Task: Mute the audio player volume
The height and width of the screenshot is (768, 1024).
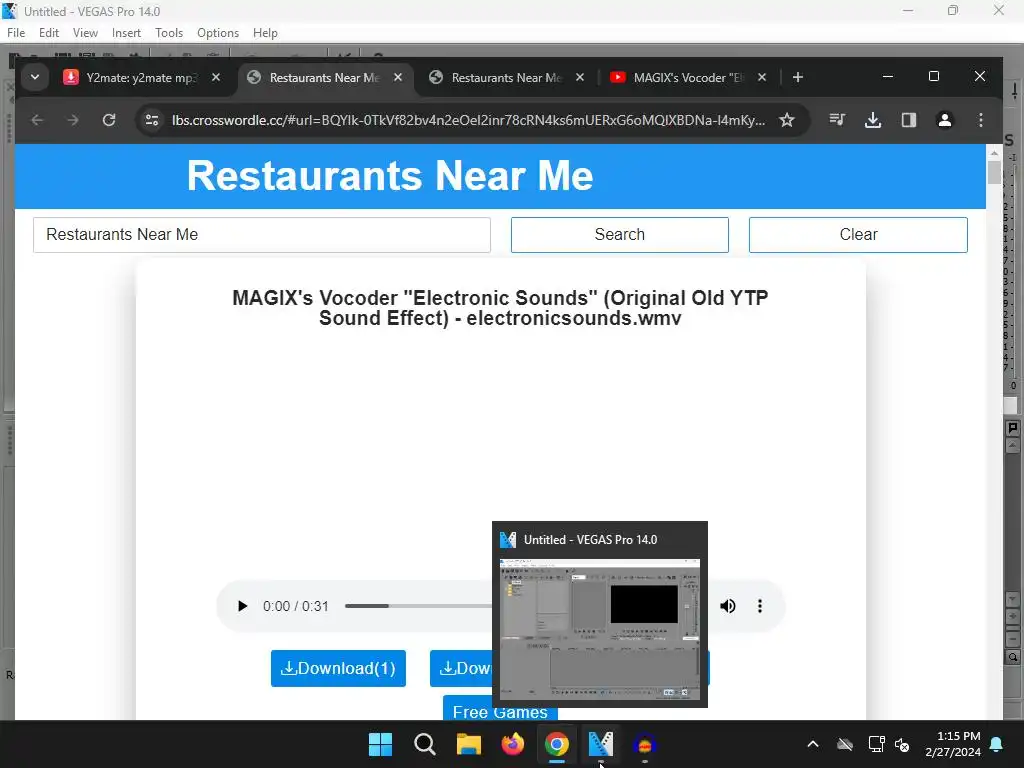Action: [728, 606]
